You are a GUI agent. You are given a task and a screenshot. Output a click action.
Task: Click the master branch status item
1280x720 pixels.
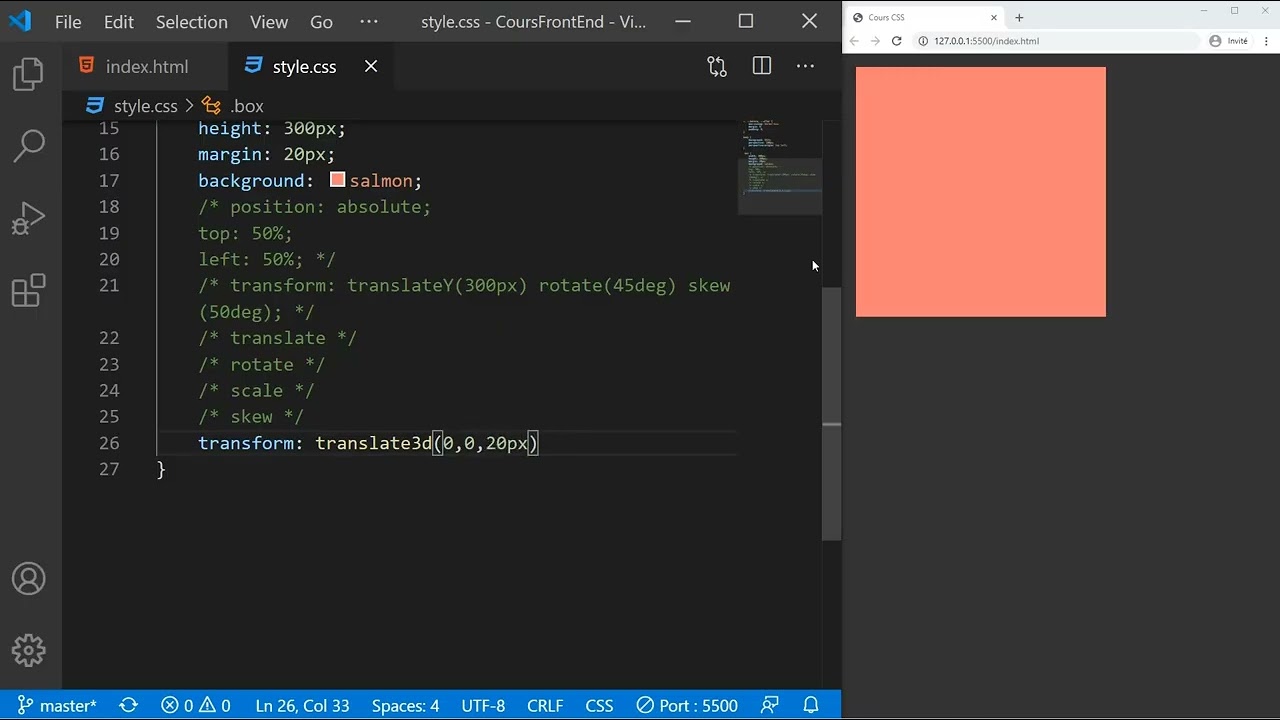point(57,705)
